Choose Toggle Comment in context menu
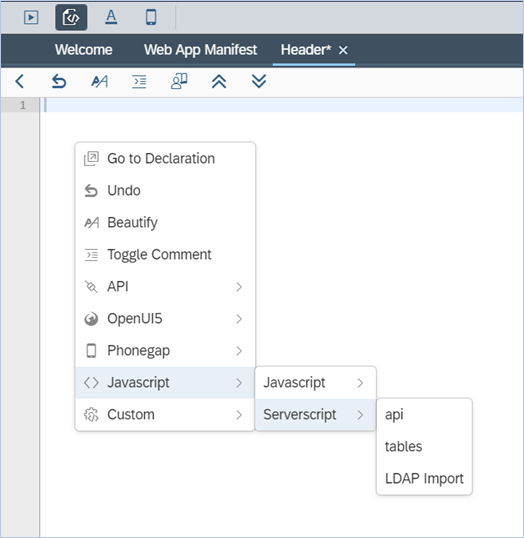Viewport: 524px width, 538px height. (165, 254)
